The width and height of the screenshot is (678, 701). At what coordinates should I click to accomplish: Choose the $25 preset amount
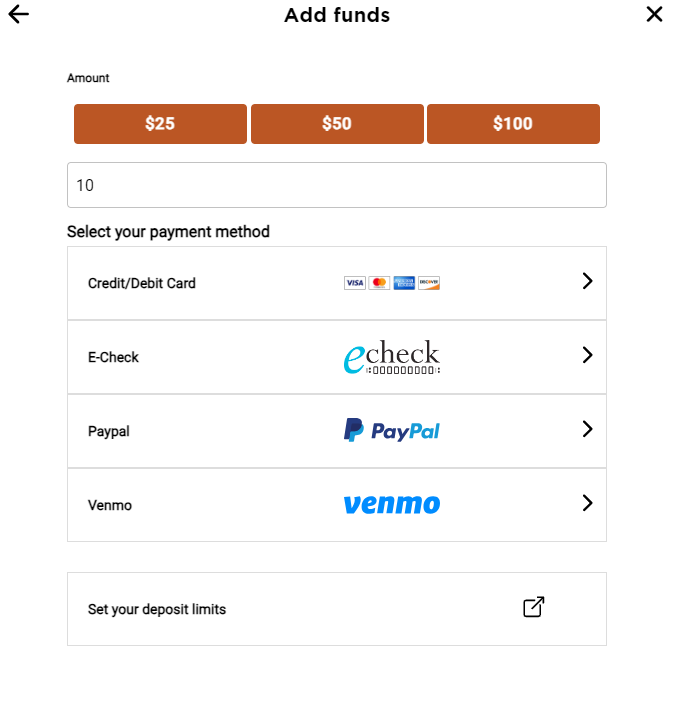point(160,124)
